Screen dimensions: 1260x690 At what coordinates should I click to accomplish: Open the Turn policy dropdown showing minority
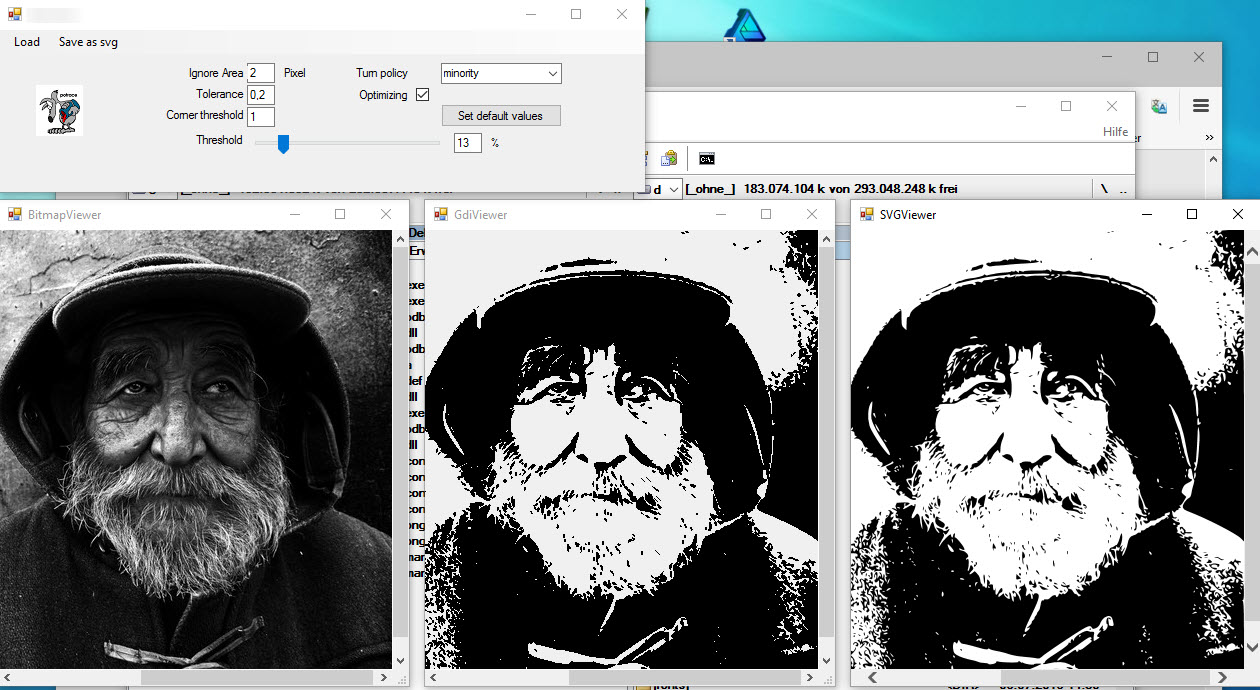500,73
